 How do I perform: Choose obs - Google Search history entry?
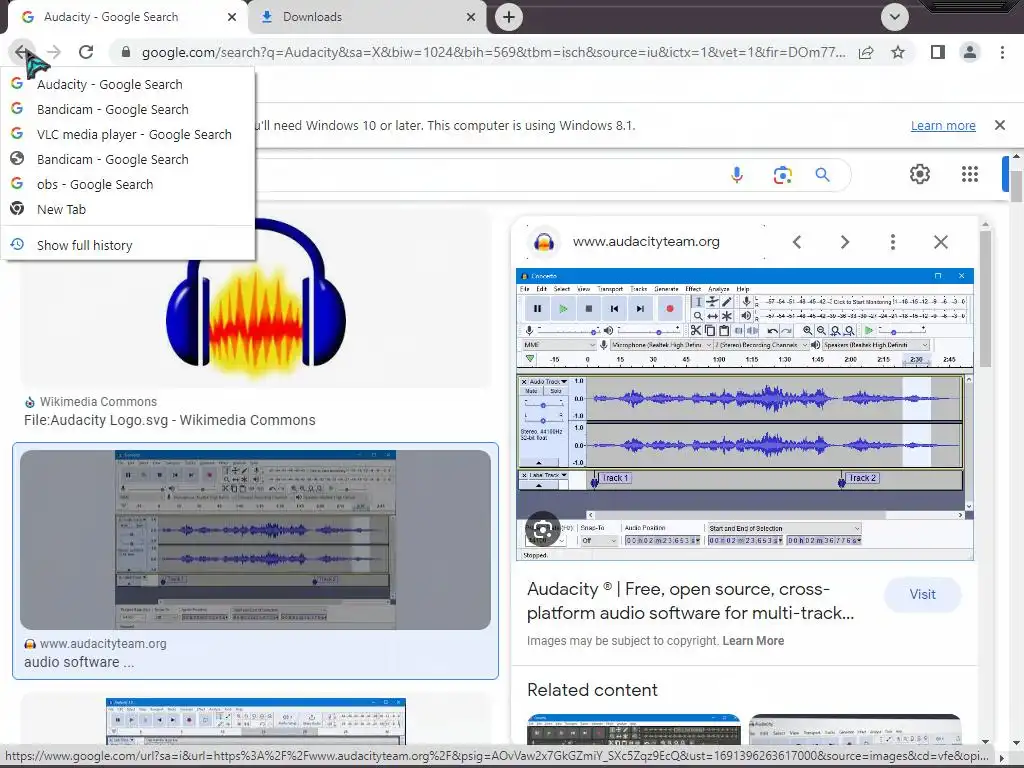pos(127,184)
